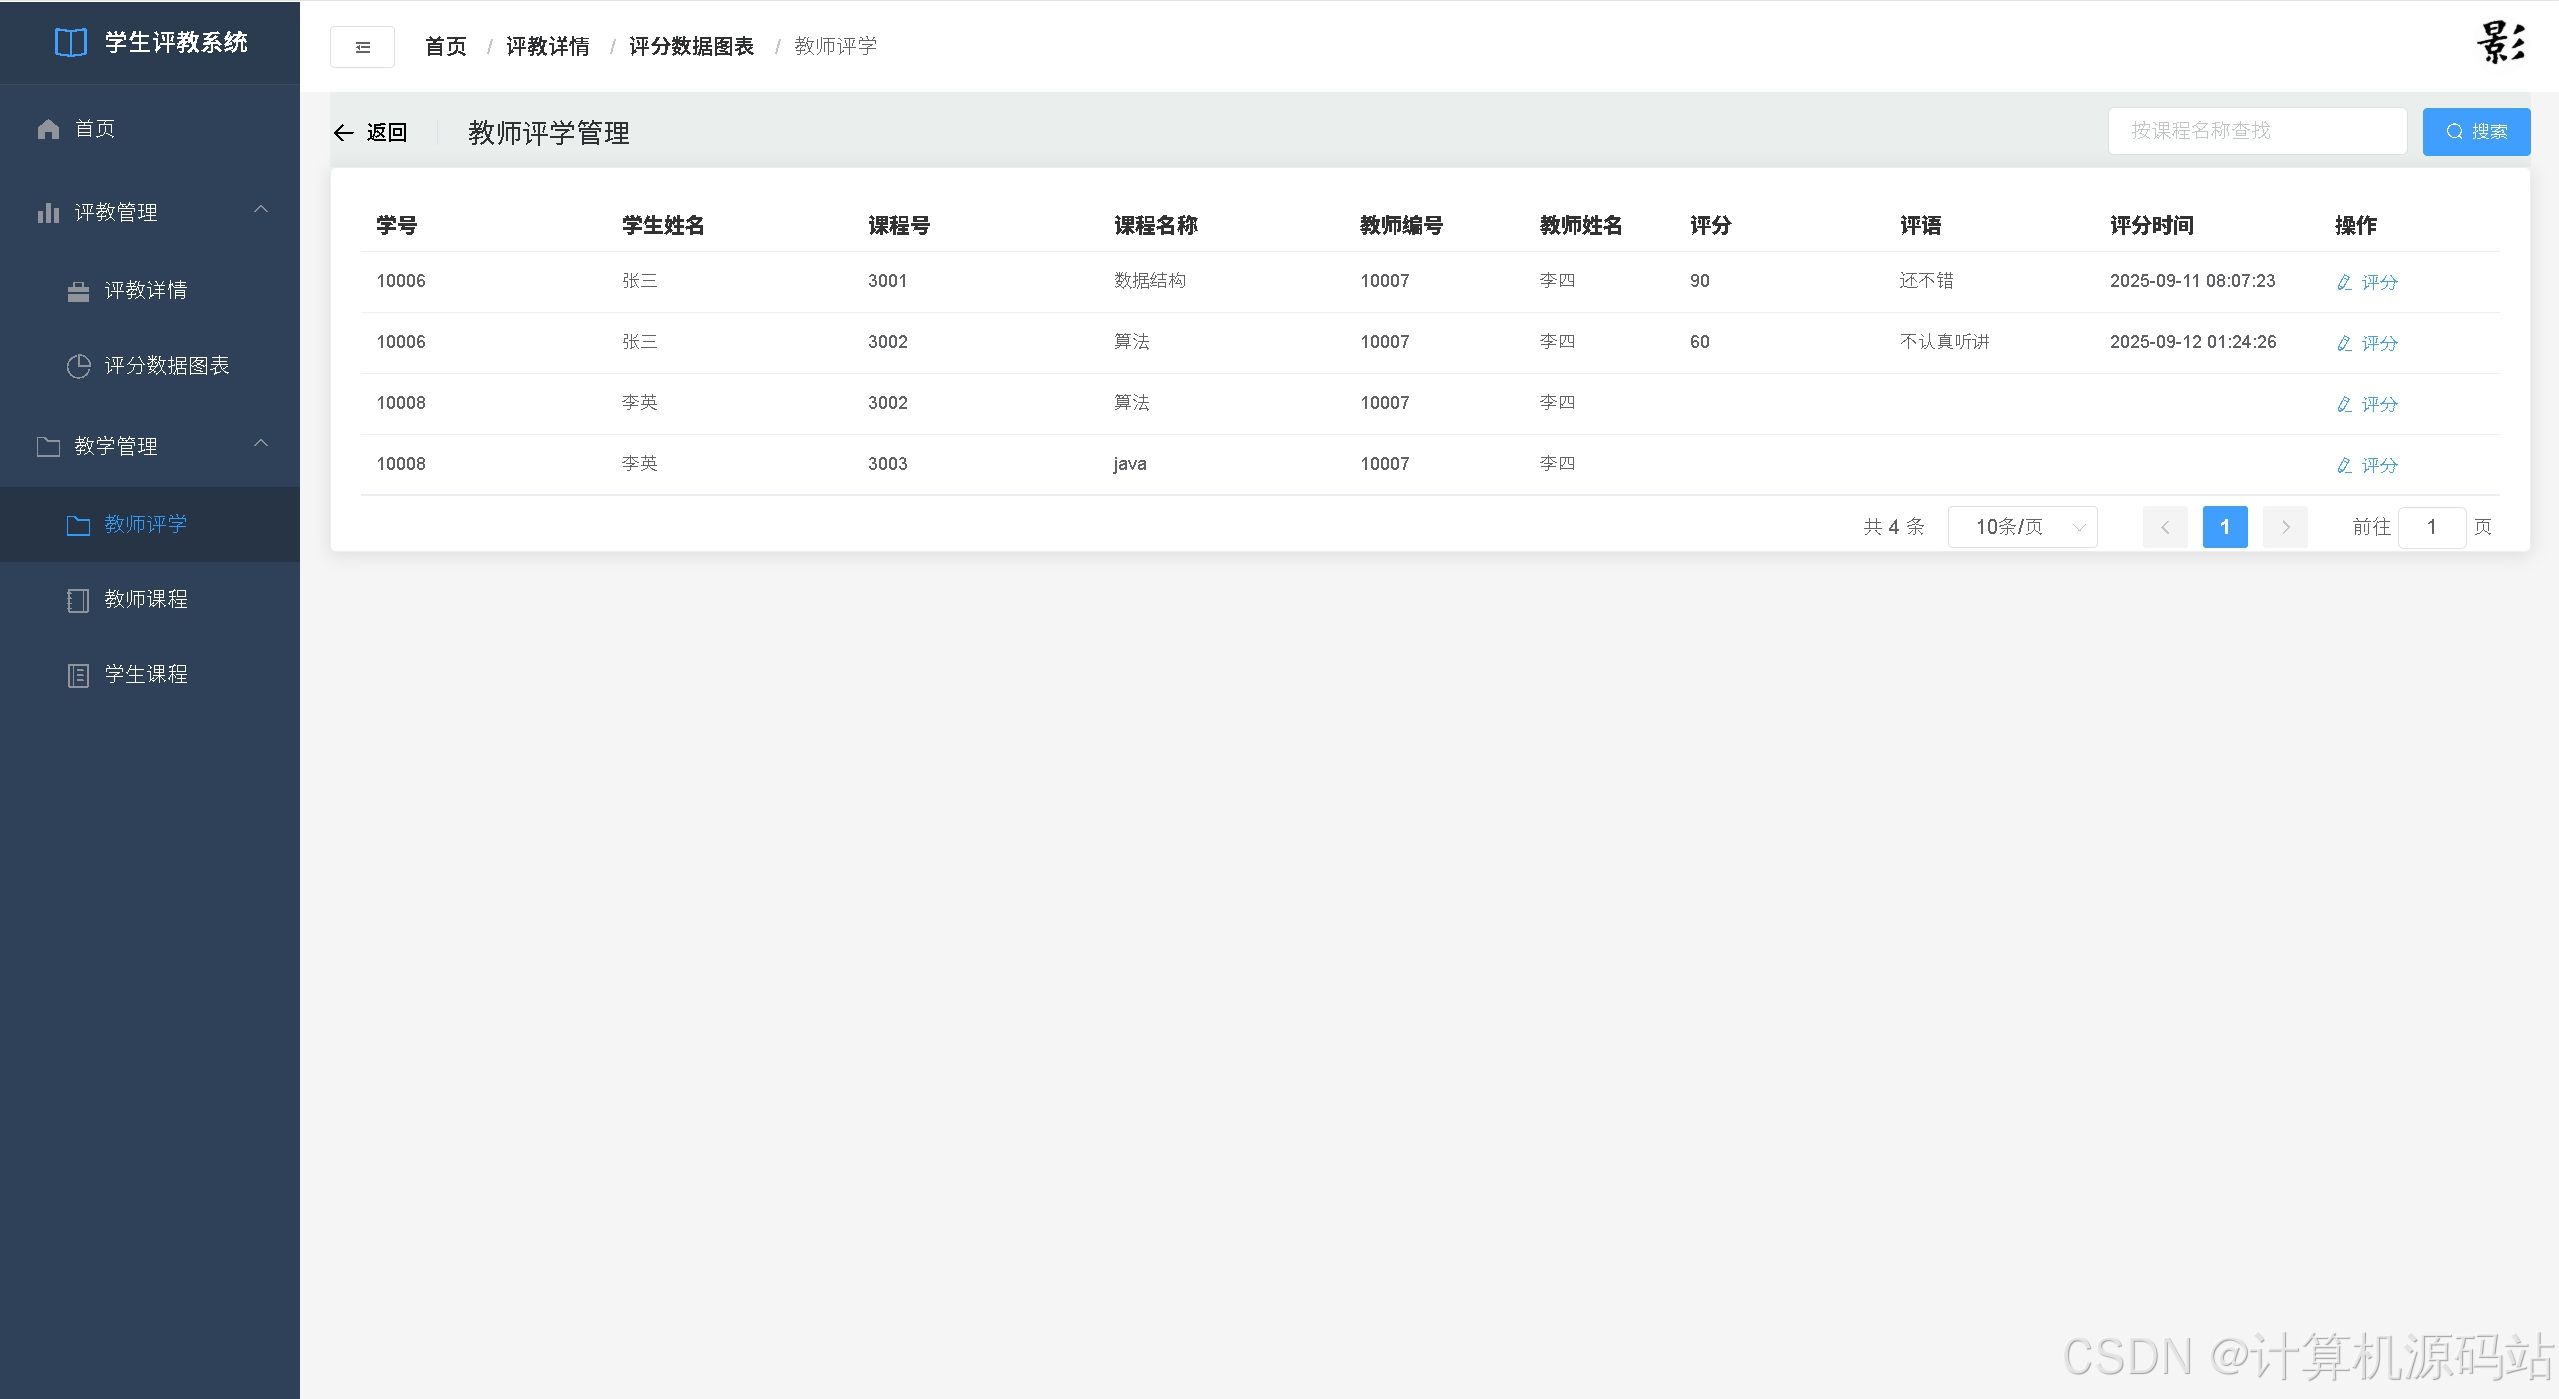The height and width of the screenshot is (1399, 2559).
Task: Click the pie chart icon for 评分数据图表
Action: (x=78, y=366)
